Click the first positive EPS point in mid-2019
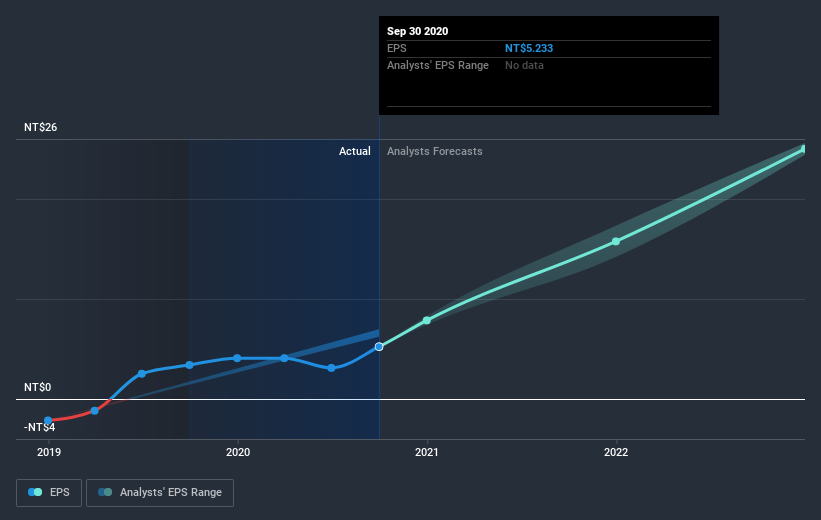 (142, 373)
